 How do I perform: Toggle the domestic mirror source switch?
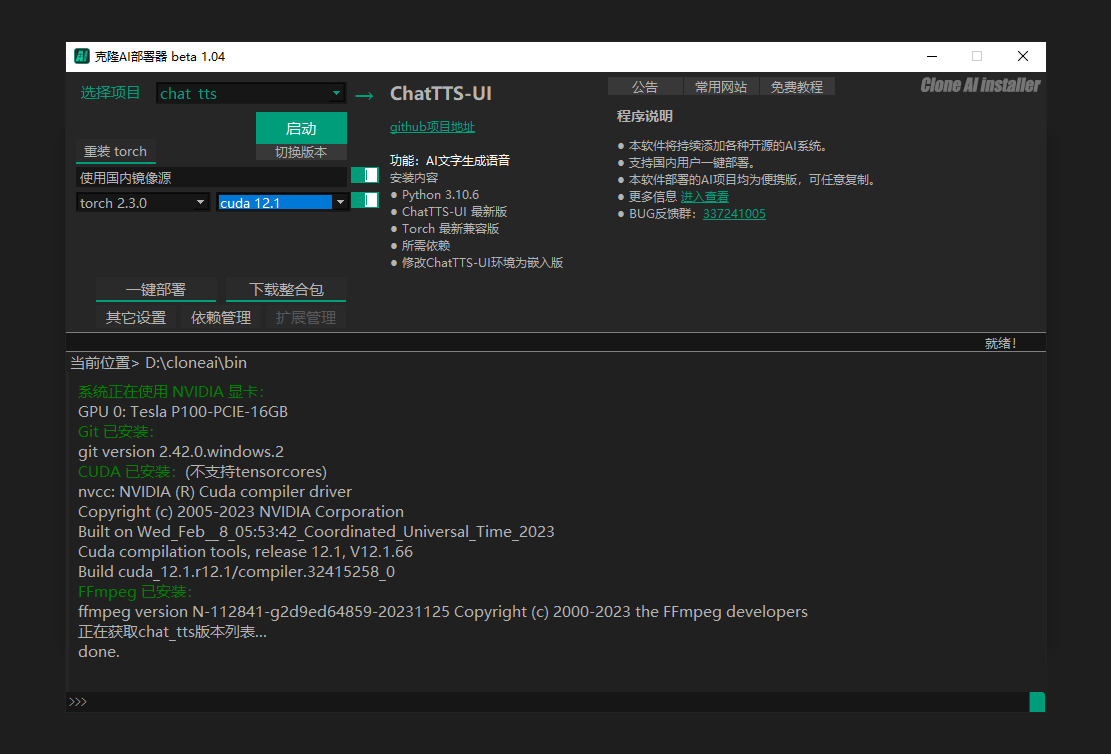[365, 175]
